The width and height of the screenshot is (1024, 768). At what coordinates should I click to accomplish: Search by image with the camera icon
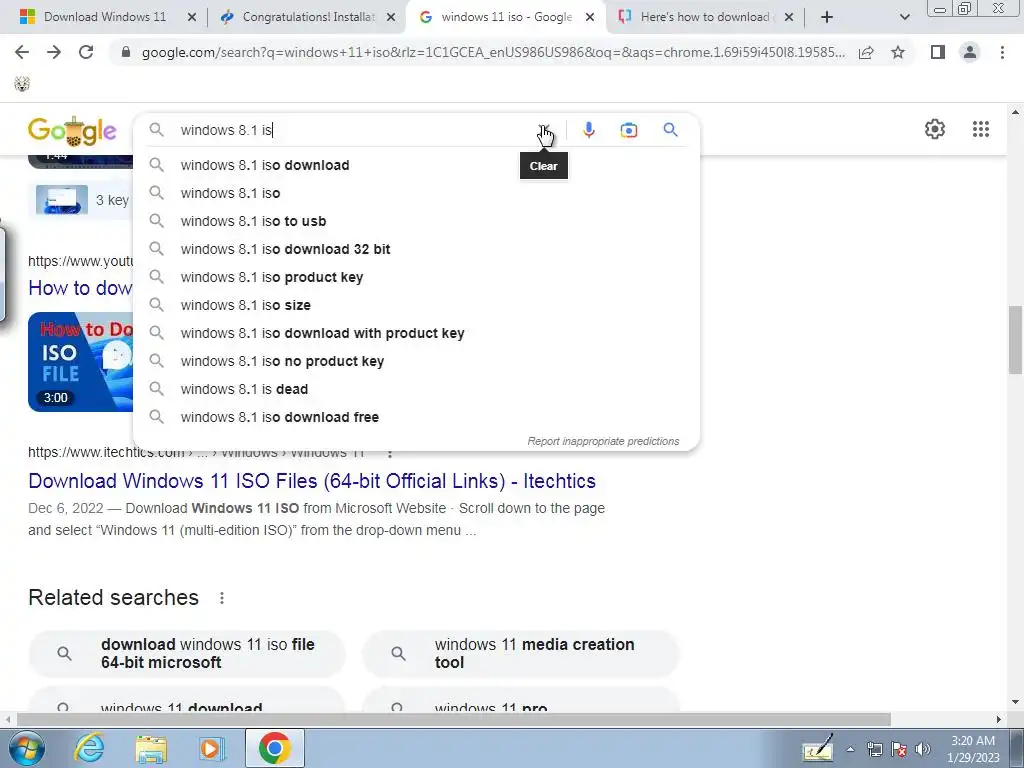coord(628,130)
